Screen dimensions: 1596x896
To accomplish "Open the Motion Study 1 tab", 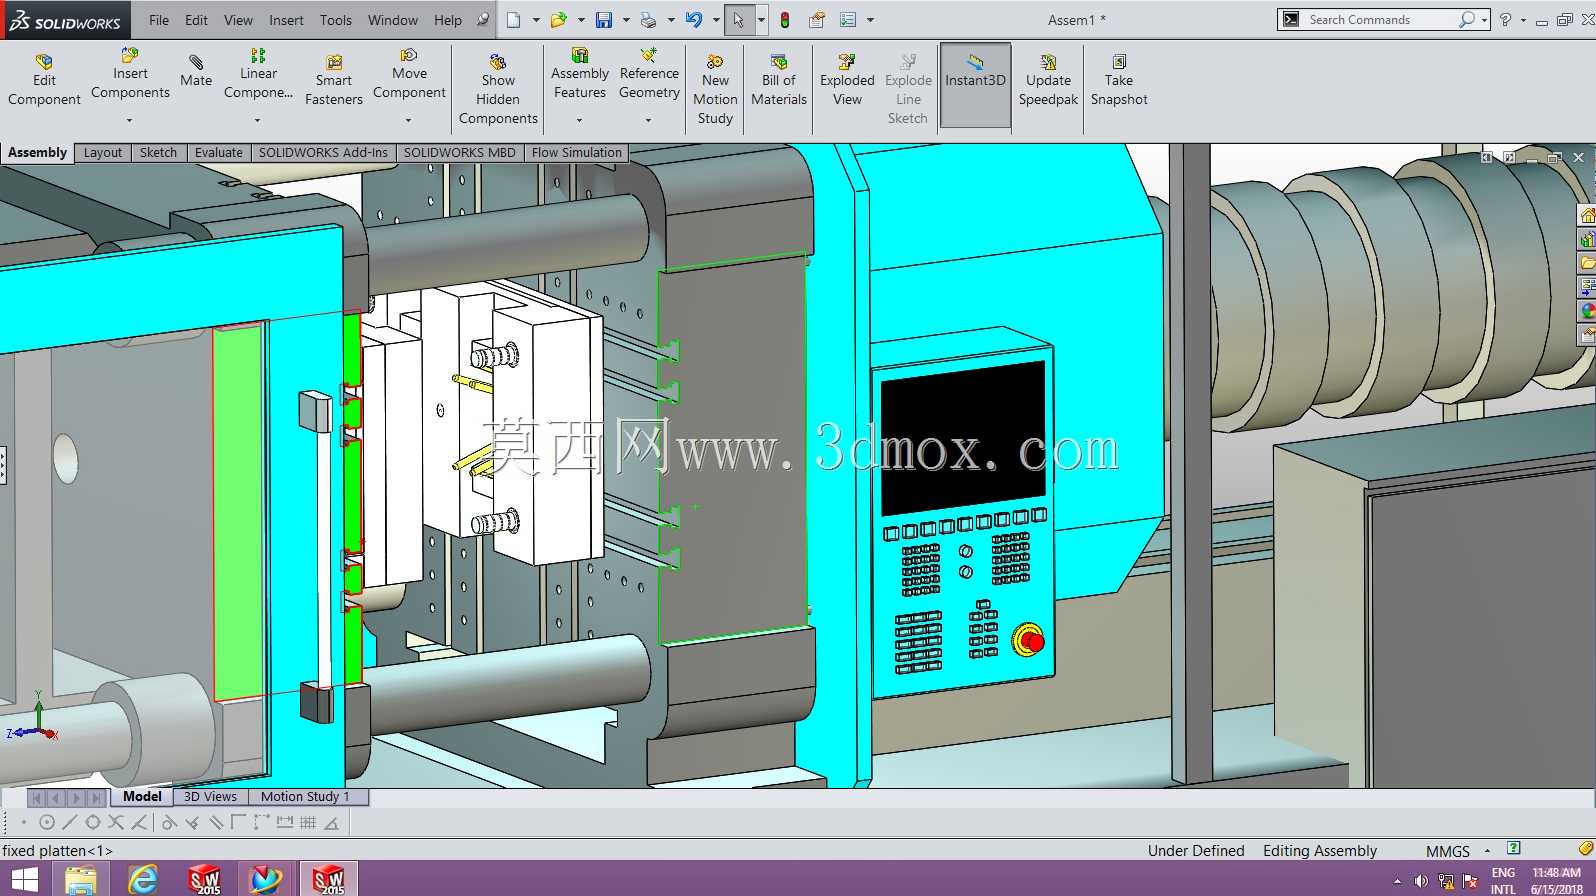I will (x=305, y=797).
